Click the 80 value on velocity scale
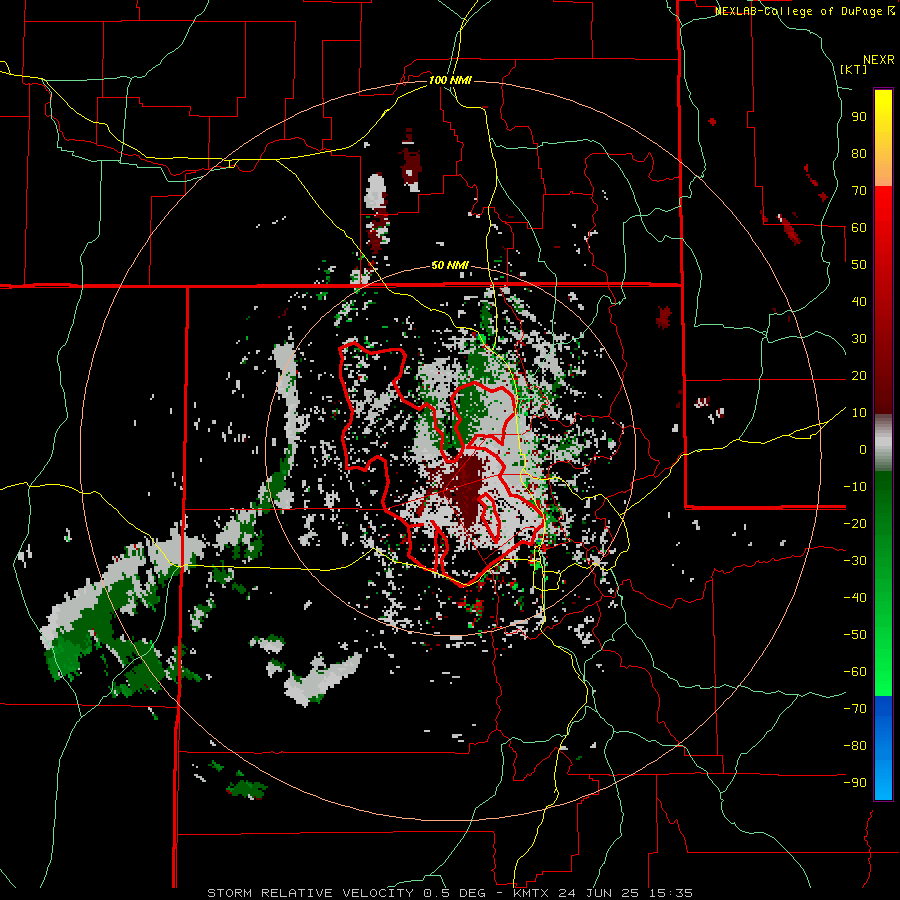This screenshot has height=900, width=900. 859,153
